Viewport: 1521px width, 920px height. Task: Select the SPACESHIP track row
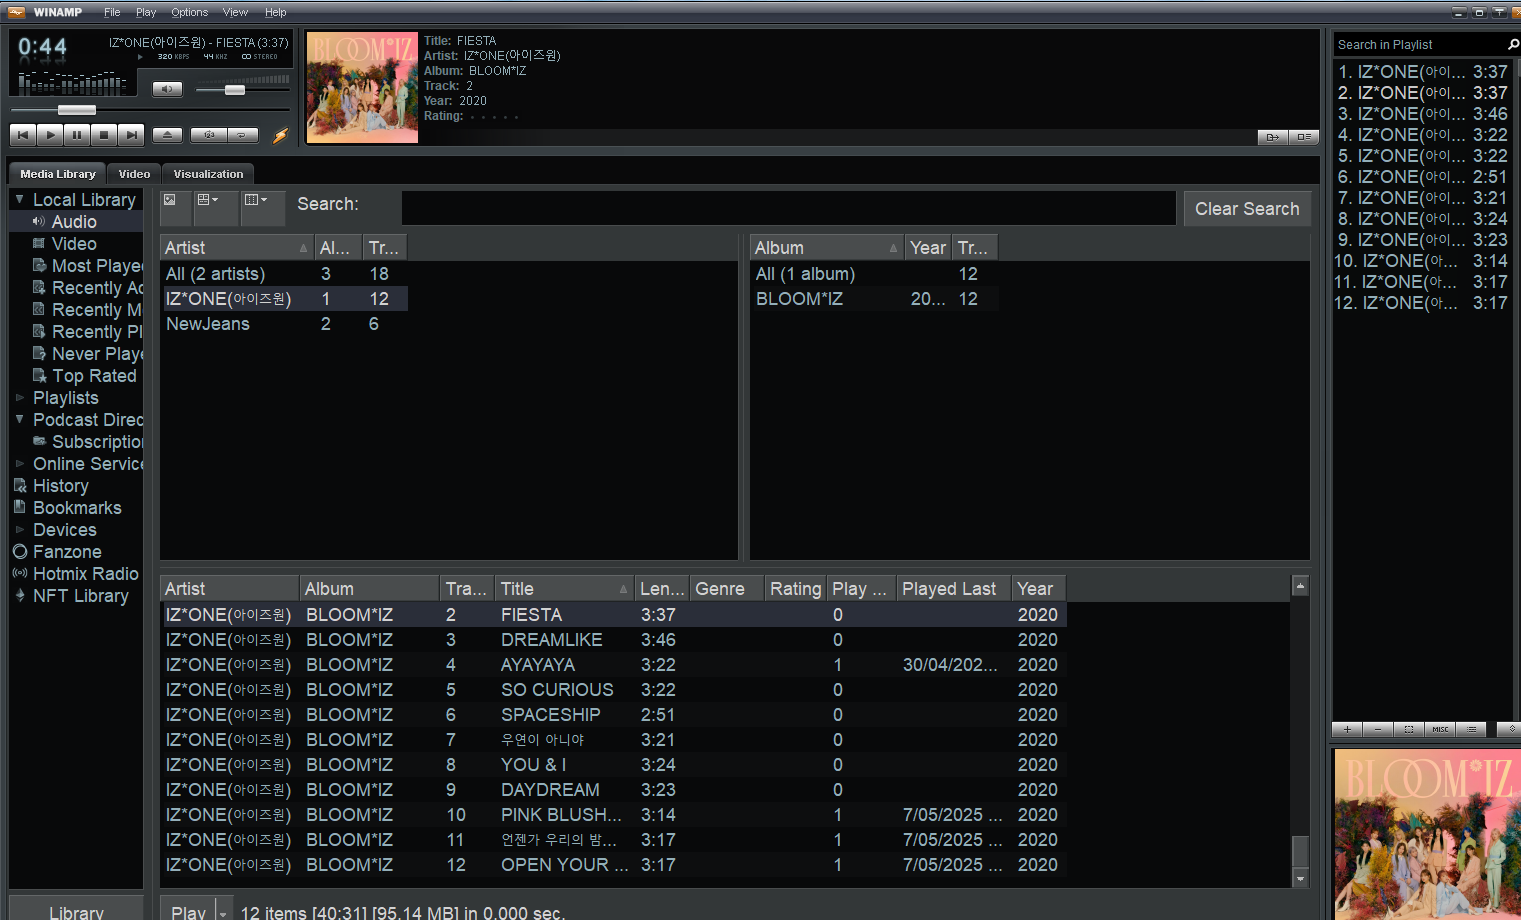pos(614,715)
